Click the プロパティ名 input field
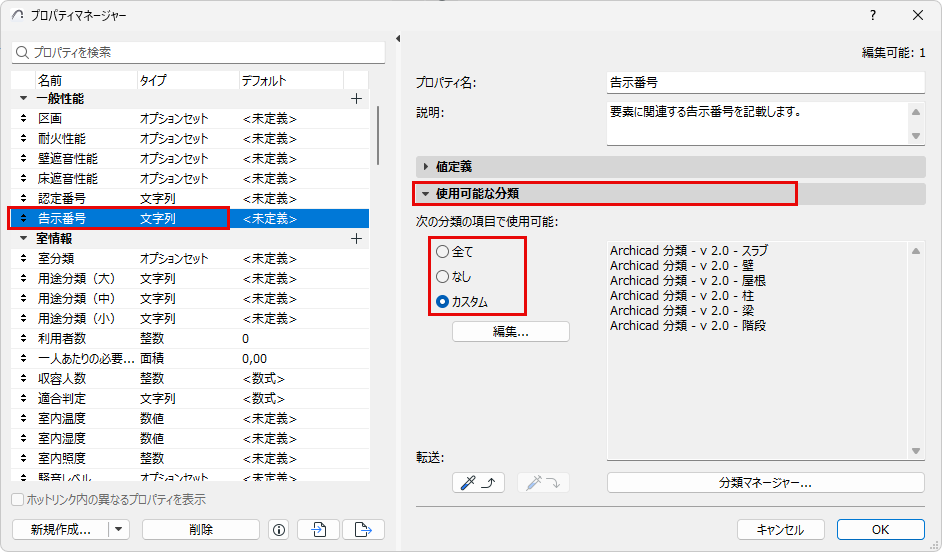This screenshot has height=552, width=942. coord(765,82)
